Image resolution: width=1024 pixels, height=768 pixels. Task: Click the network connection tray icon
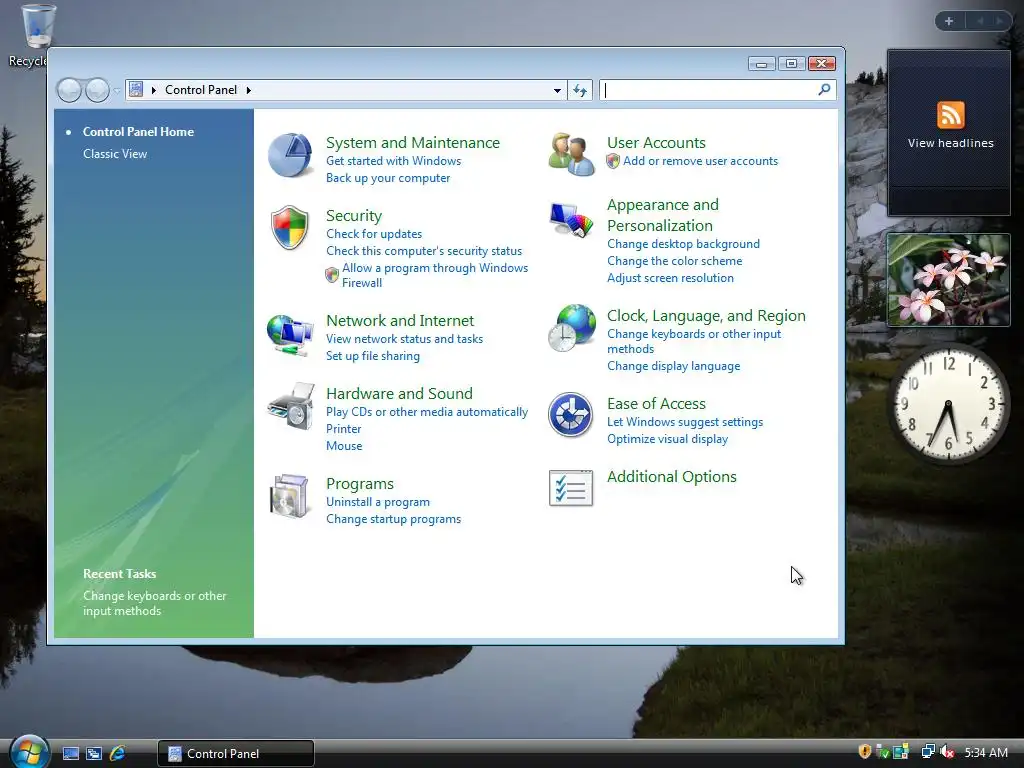[927, 752]
